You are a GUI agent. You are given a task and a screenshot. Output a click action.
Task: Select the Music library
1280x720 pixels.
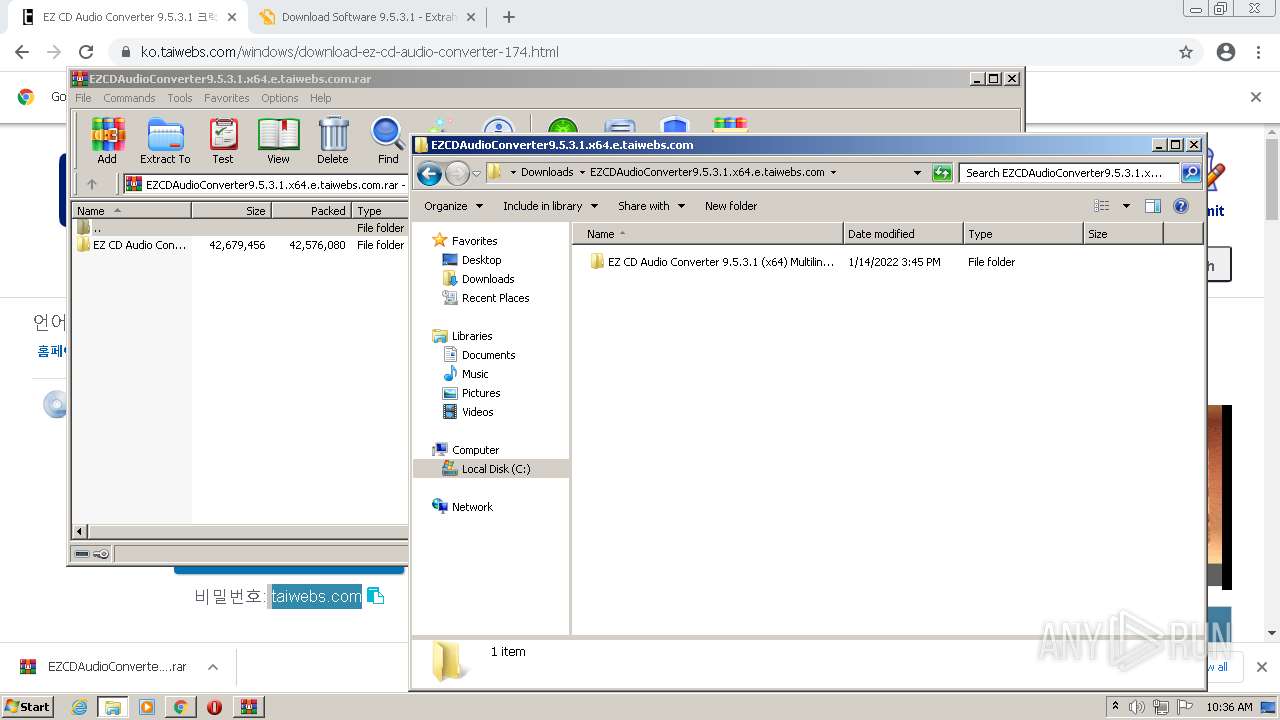(475, 374)
